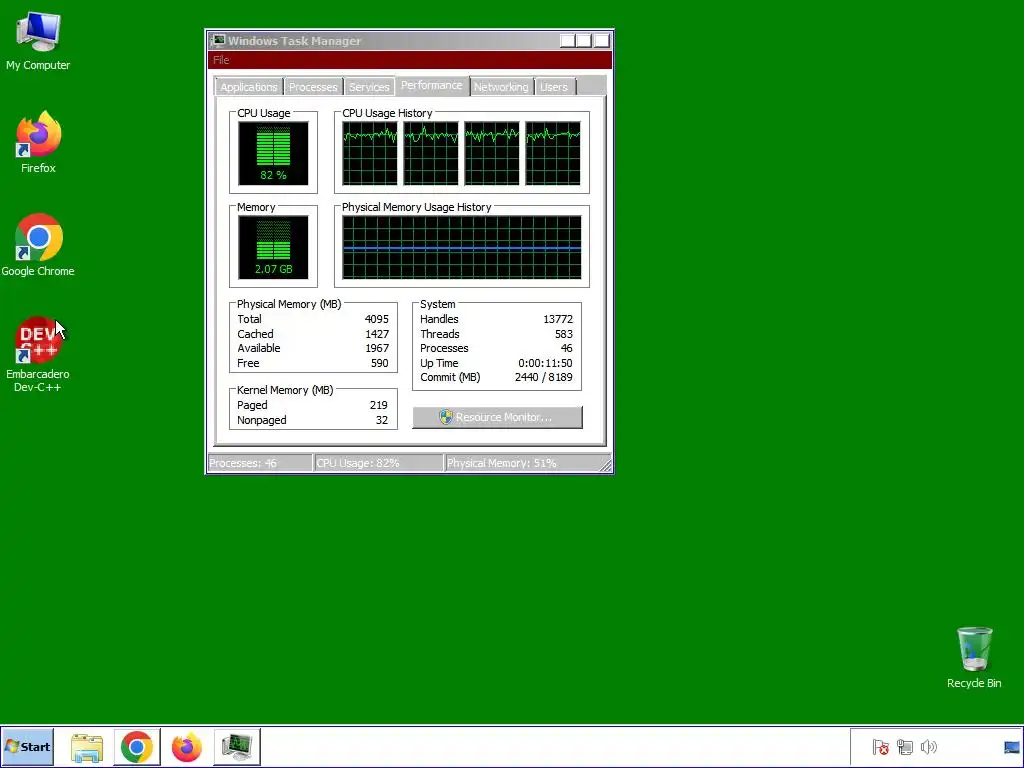This screenshot has height=768, width=1024.
Task: Click the Memory 2.07 GB meter
Action: tap(273, 248)
